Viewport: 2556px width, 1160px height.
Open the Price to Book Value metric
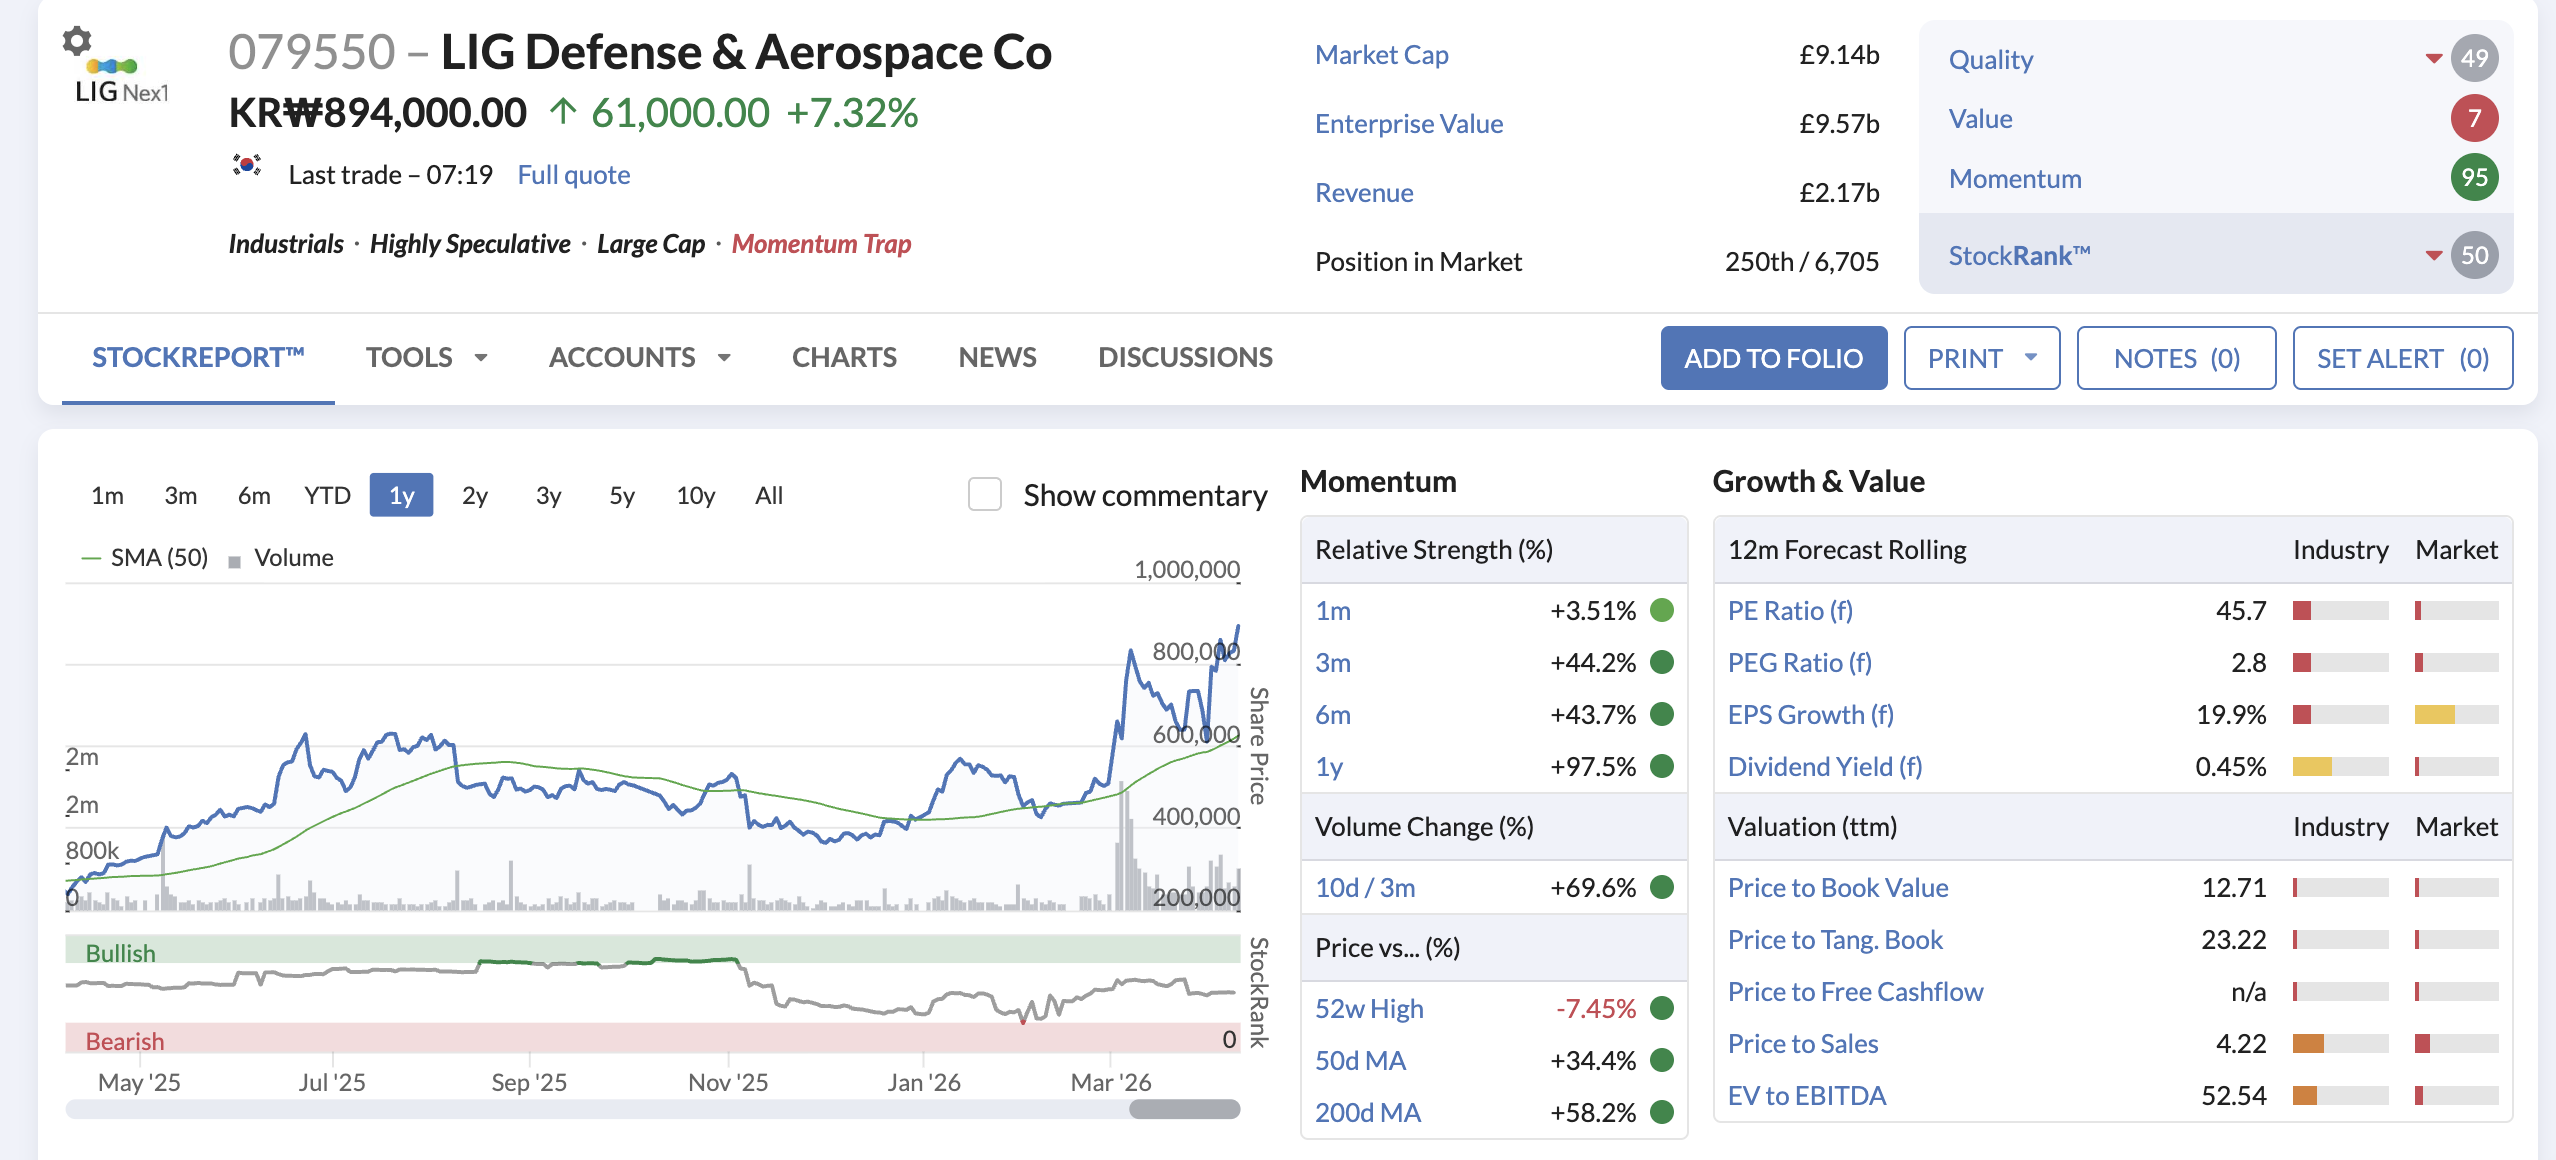1838,888
